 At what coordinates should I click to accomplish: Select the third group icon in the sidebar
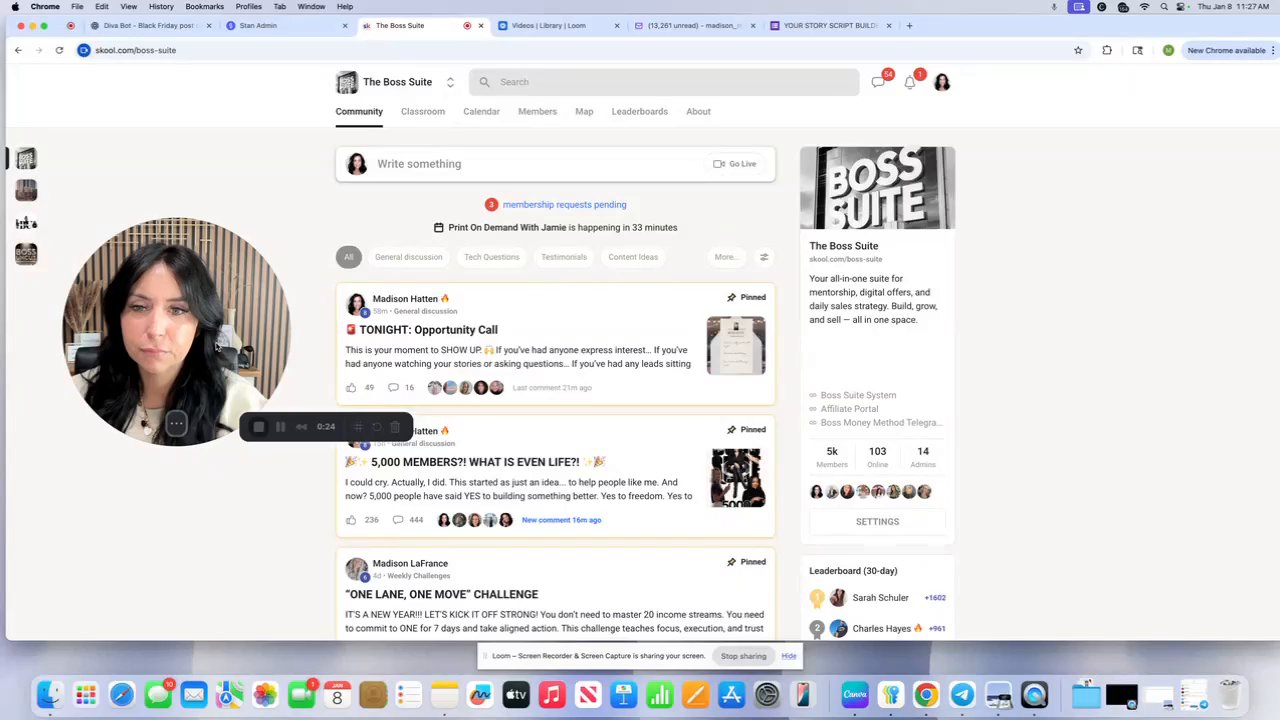pos(26,222)
